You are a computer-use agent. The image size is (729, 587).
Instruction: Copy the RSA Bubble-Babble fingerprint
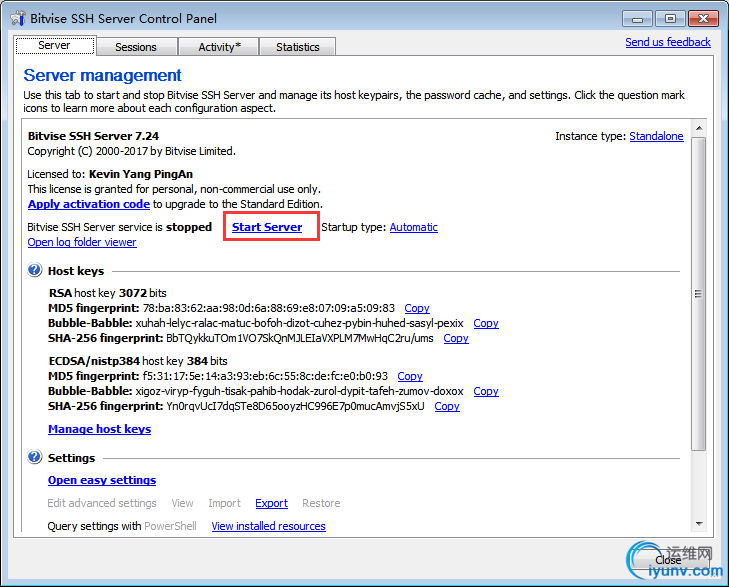pos(486,323)
